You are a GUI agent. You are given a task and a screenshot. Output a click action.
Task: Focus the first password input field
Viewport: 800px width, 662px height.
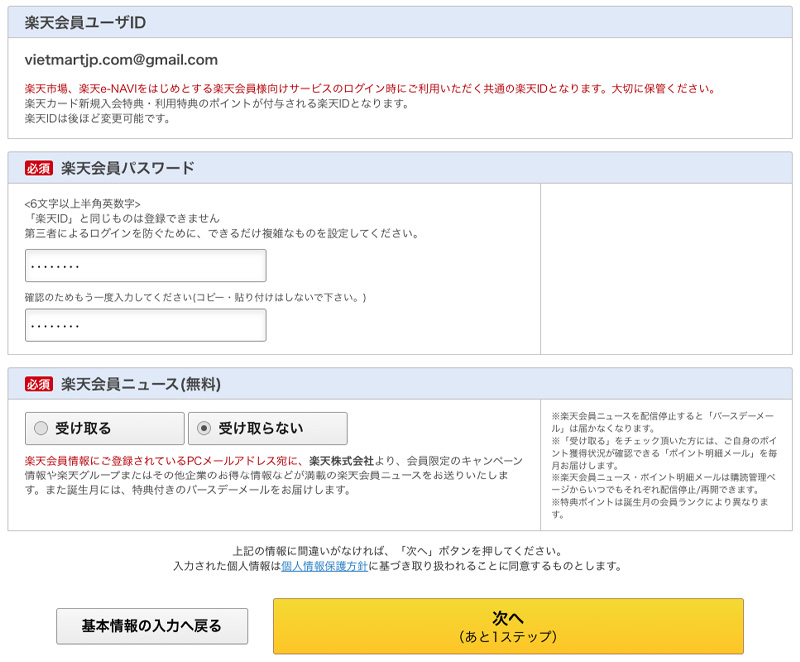click(x=145, y=266)
